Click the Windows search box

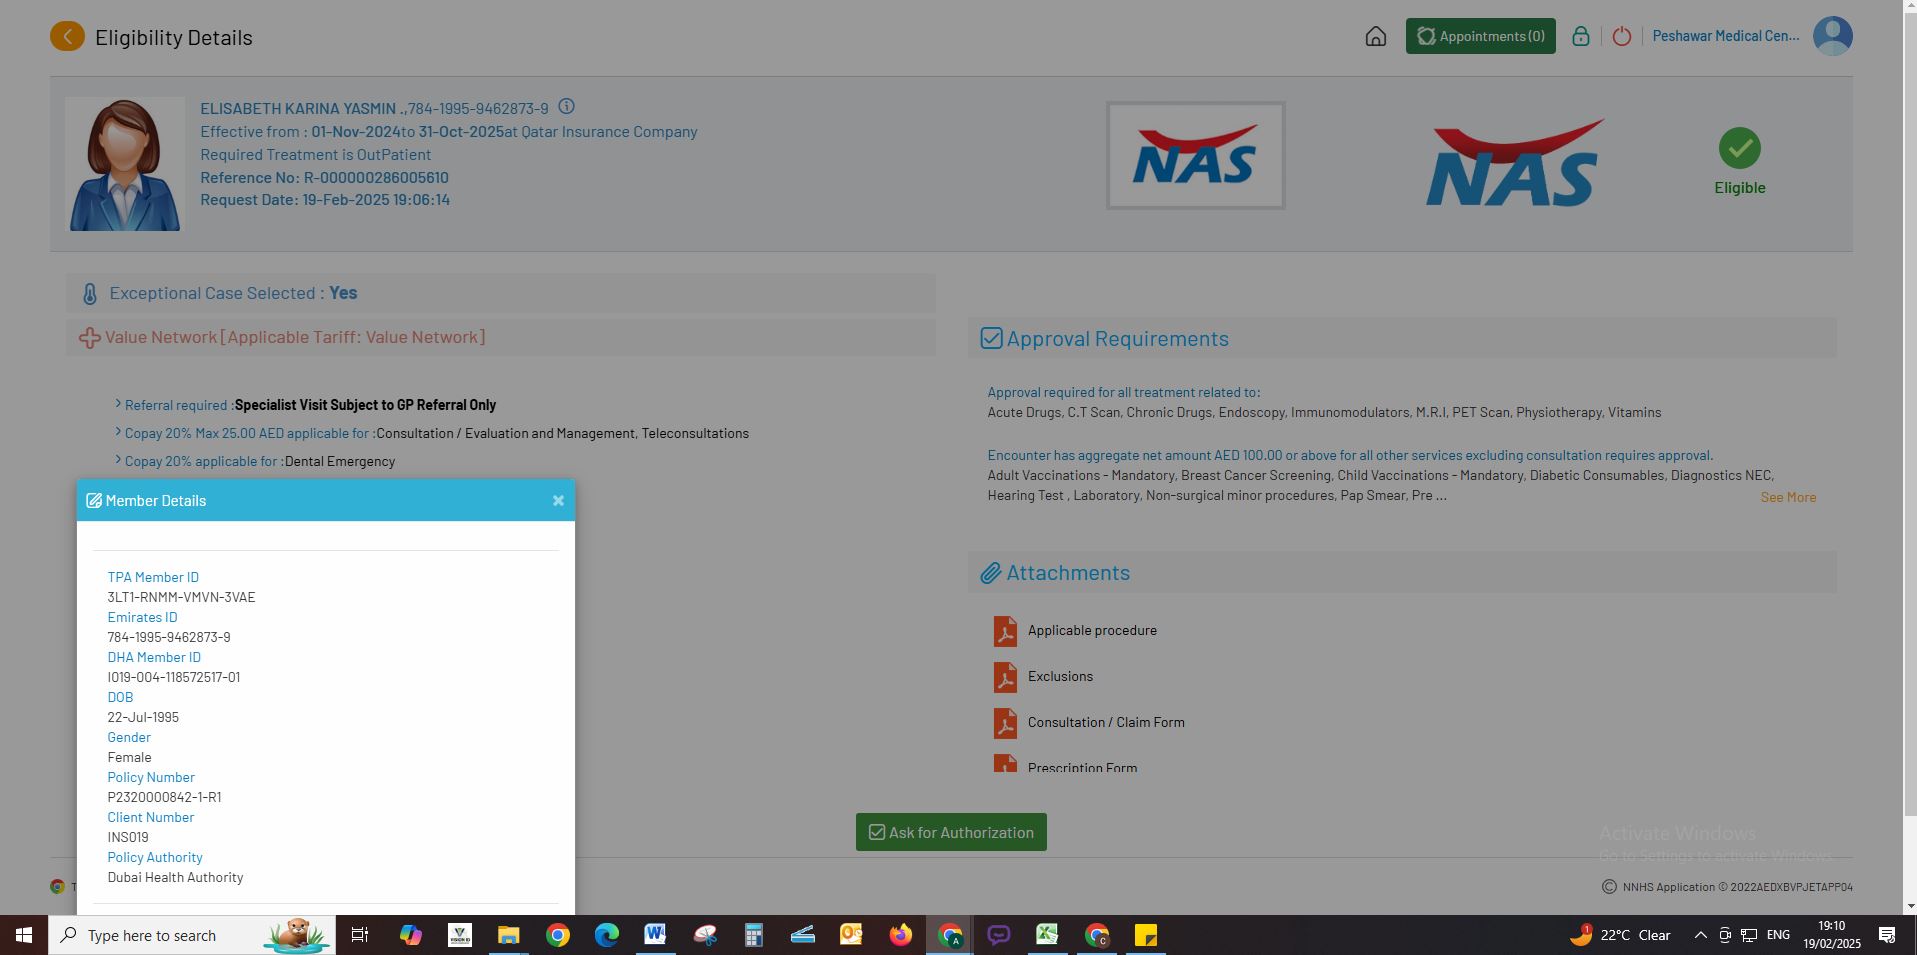click(x=192, y=935)
